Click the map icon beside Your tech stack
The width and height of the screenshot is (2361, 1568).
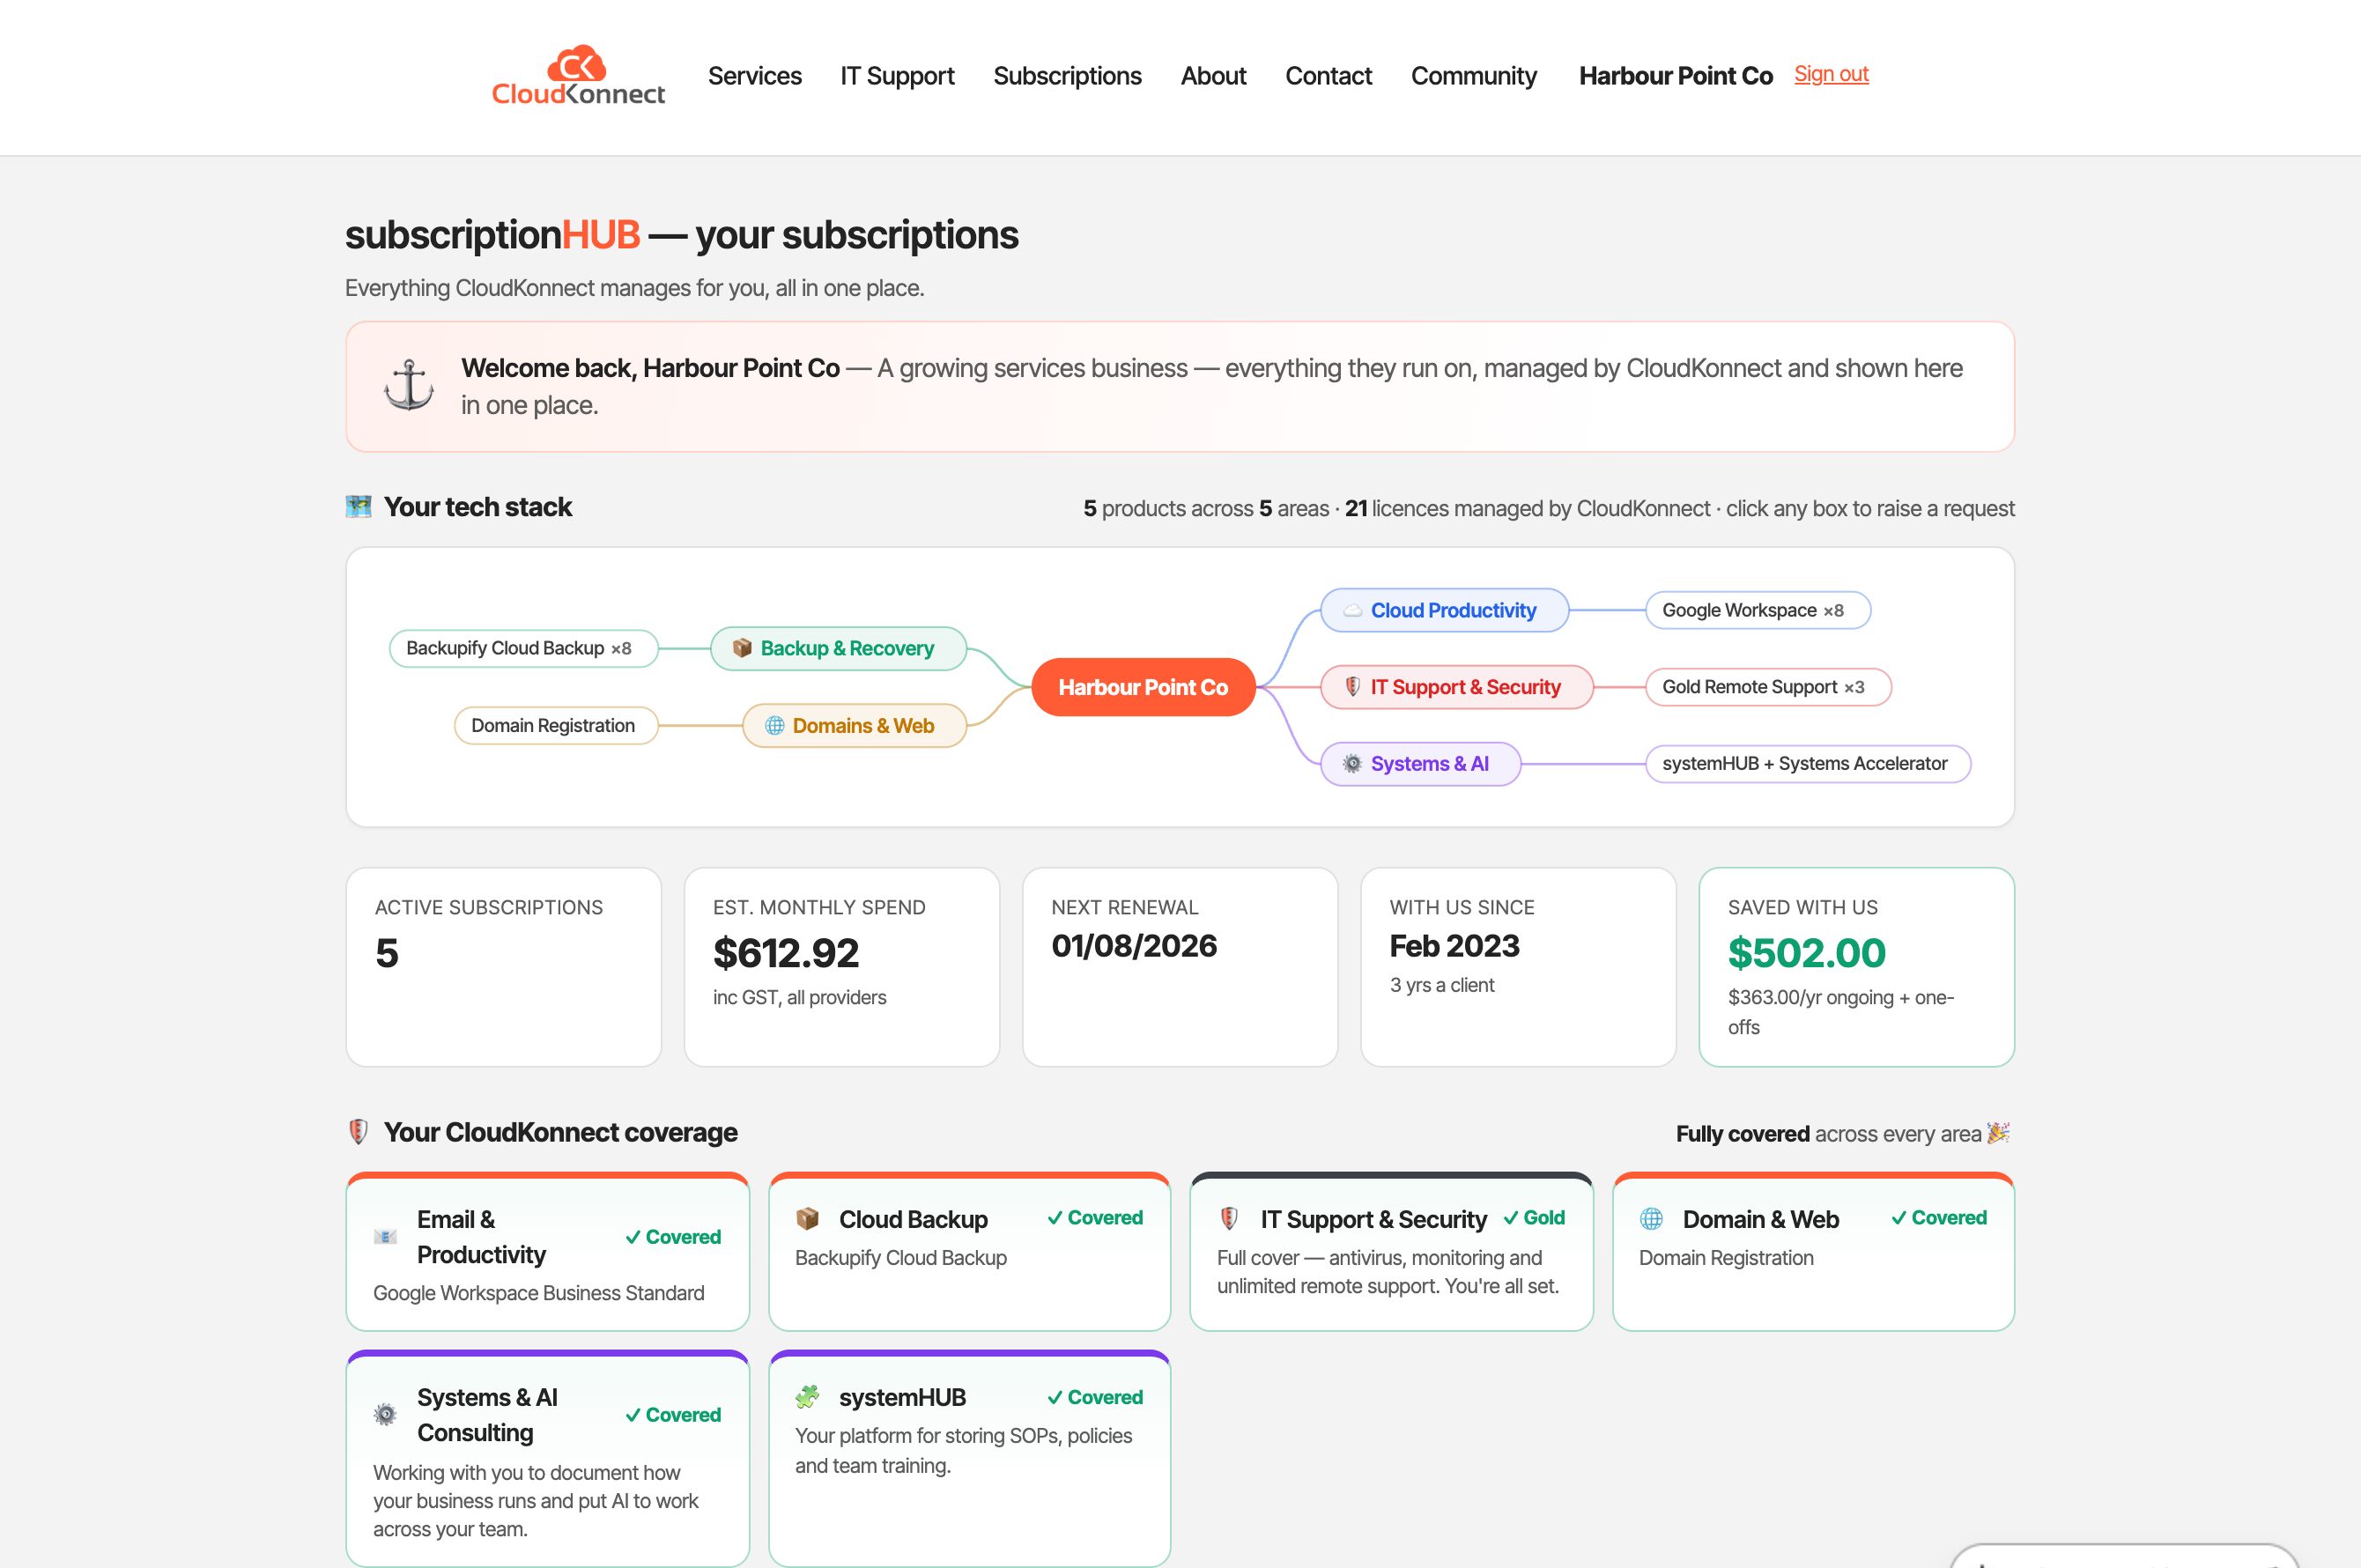[x=358, y=507]
